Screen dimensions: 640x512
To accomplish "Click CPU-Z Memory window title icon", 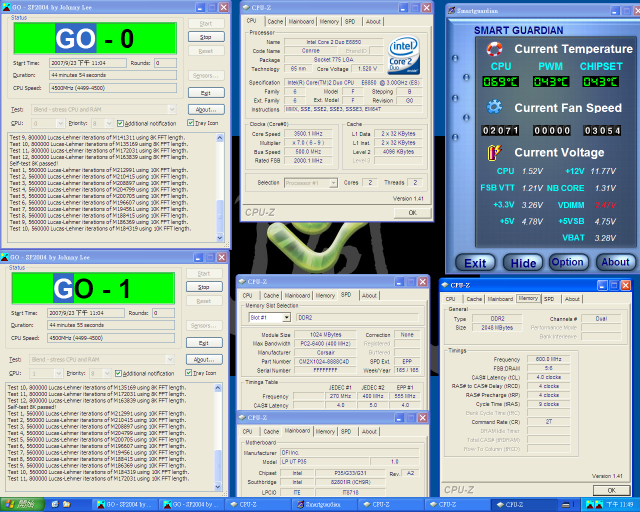I will point(445,285).
